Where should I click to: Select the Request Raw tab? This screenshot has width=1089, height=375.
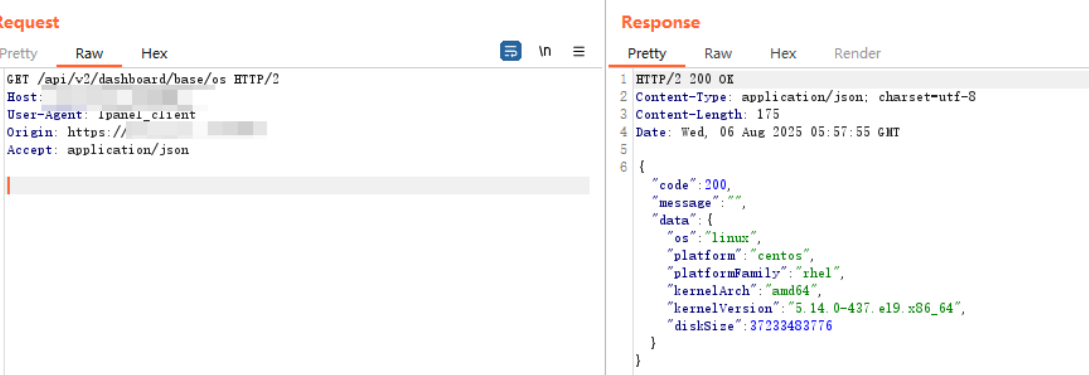[x=89, y=53]
